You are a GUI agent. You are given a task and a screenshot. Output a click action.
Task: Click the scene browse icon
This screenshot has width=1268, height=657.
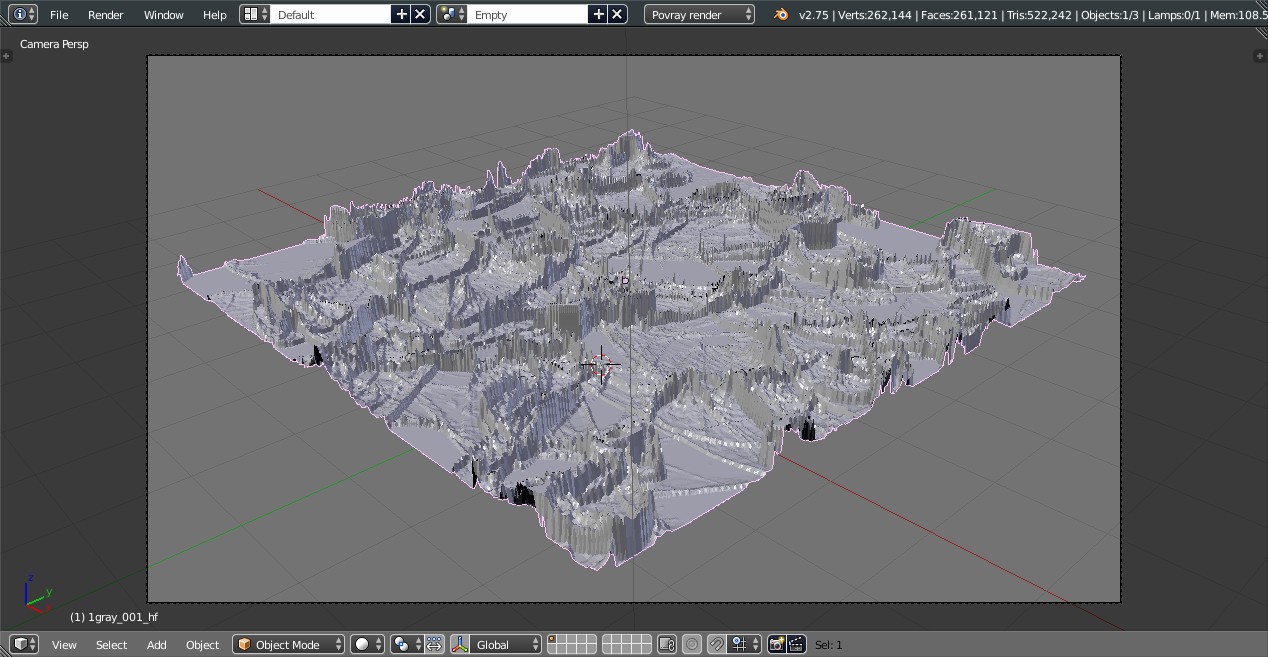tap(453, 14)
